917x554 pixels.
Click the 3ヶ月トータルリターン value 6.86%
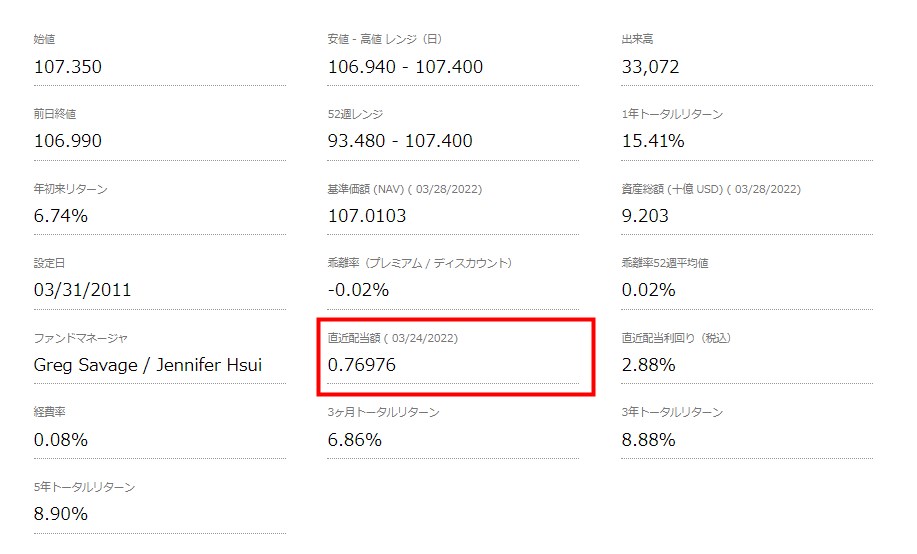point(354,440)
